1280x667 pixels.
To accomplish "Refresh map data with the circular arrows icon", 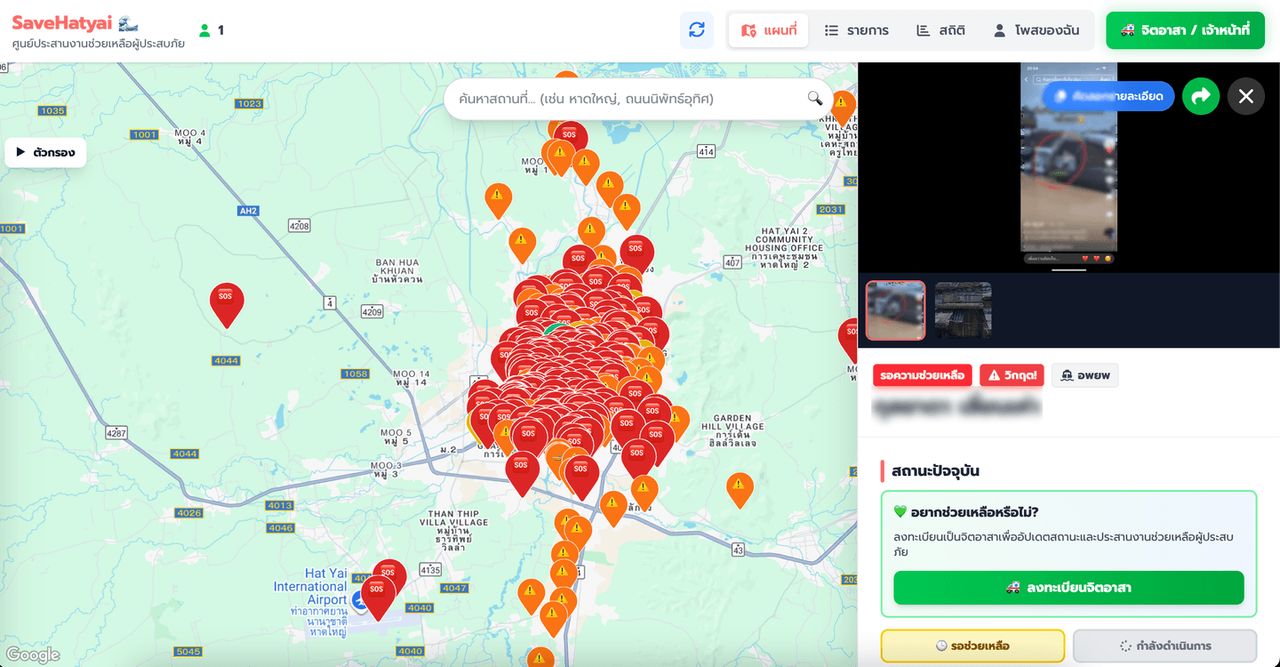I will [697, 30].
